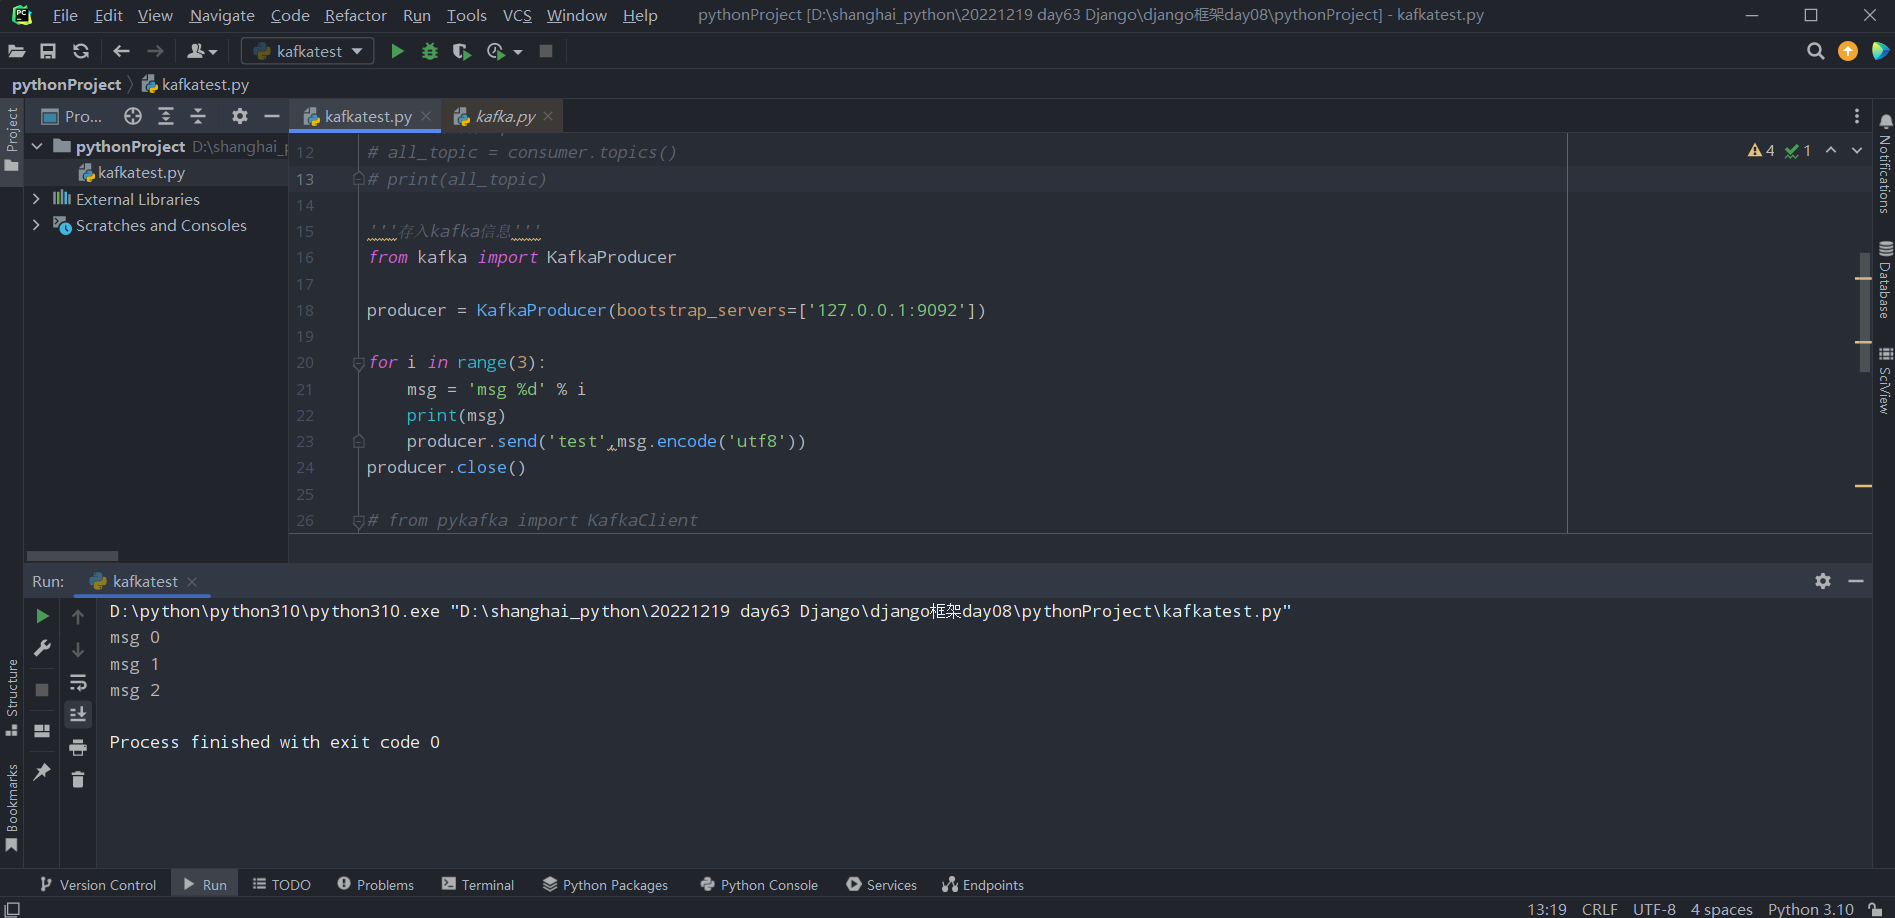Viewport: 1895px width, 918px height.
Task: Toggle fold marker at line 13 comment
Action: [x=358, y=179]
